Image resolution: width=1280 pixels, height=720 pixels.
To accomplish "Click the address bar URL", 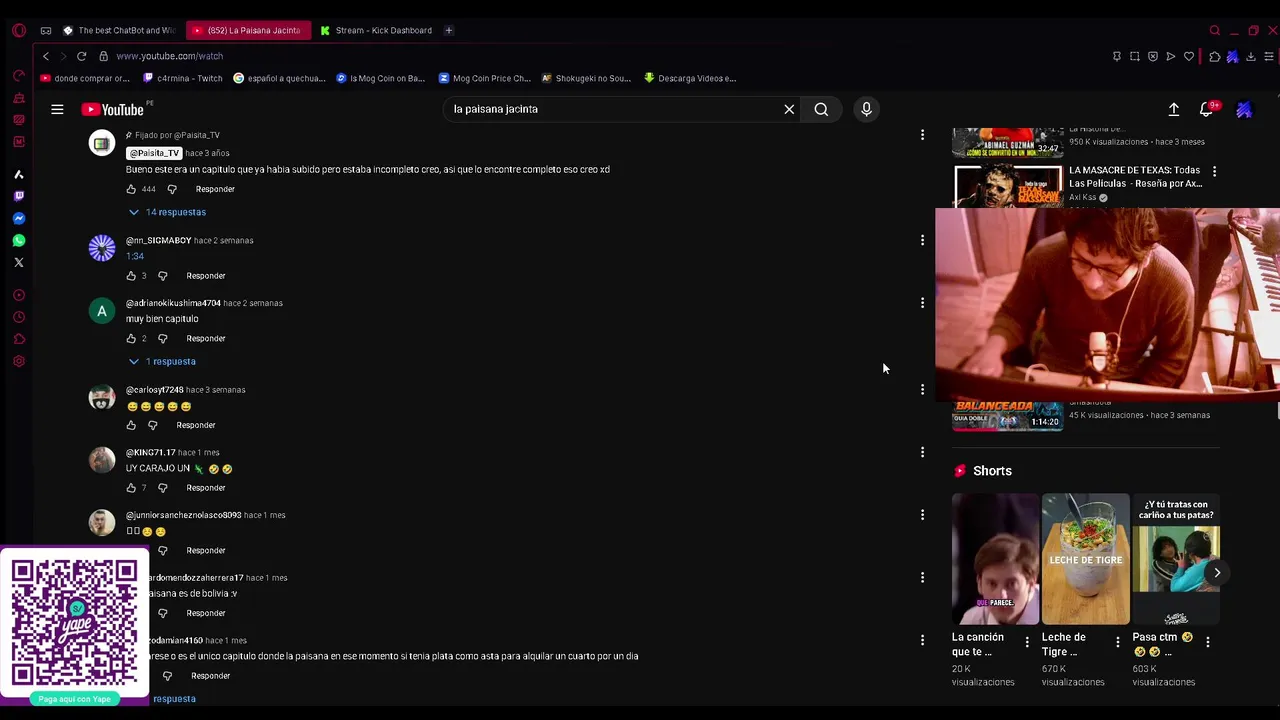I will click(169, 56).
